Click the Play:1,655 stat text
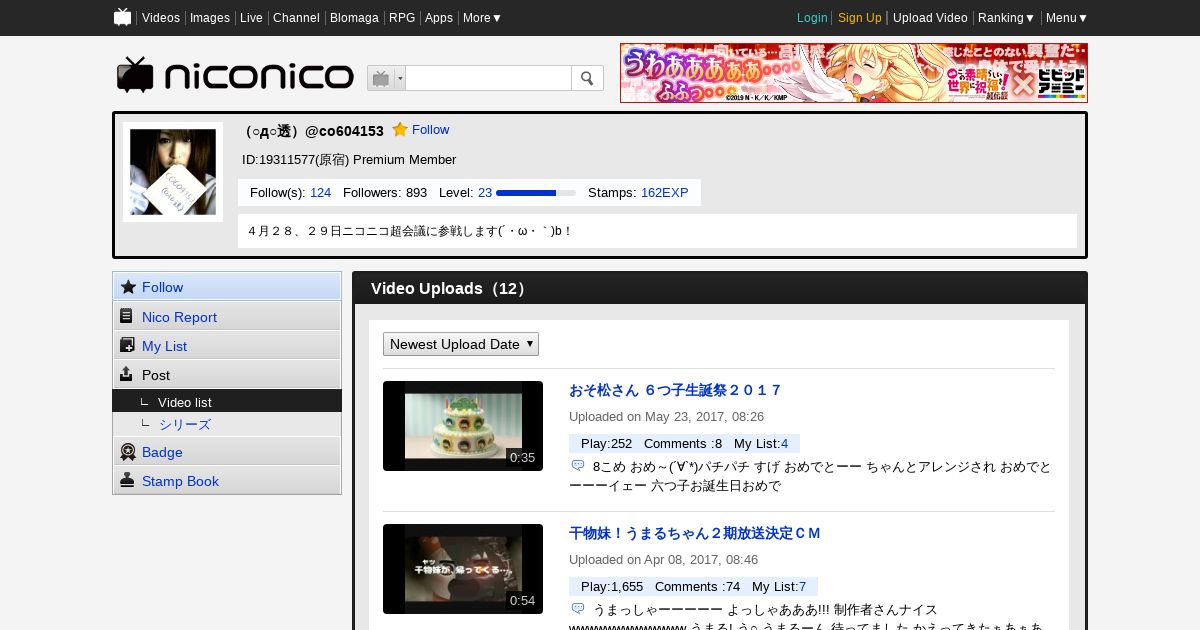 pos(612,586)
